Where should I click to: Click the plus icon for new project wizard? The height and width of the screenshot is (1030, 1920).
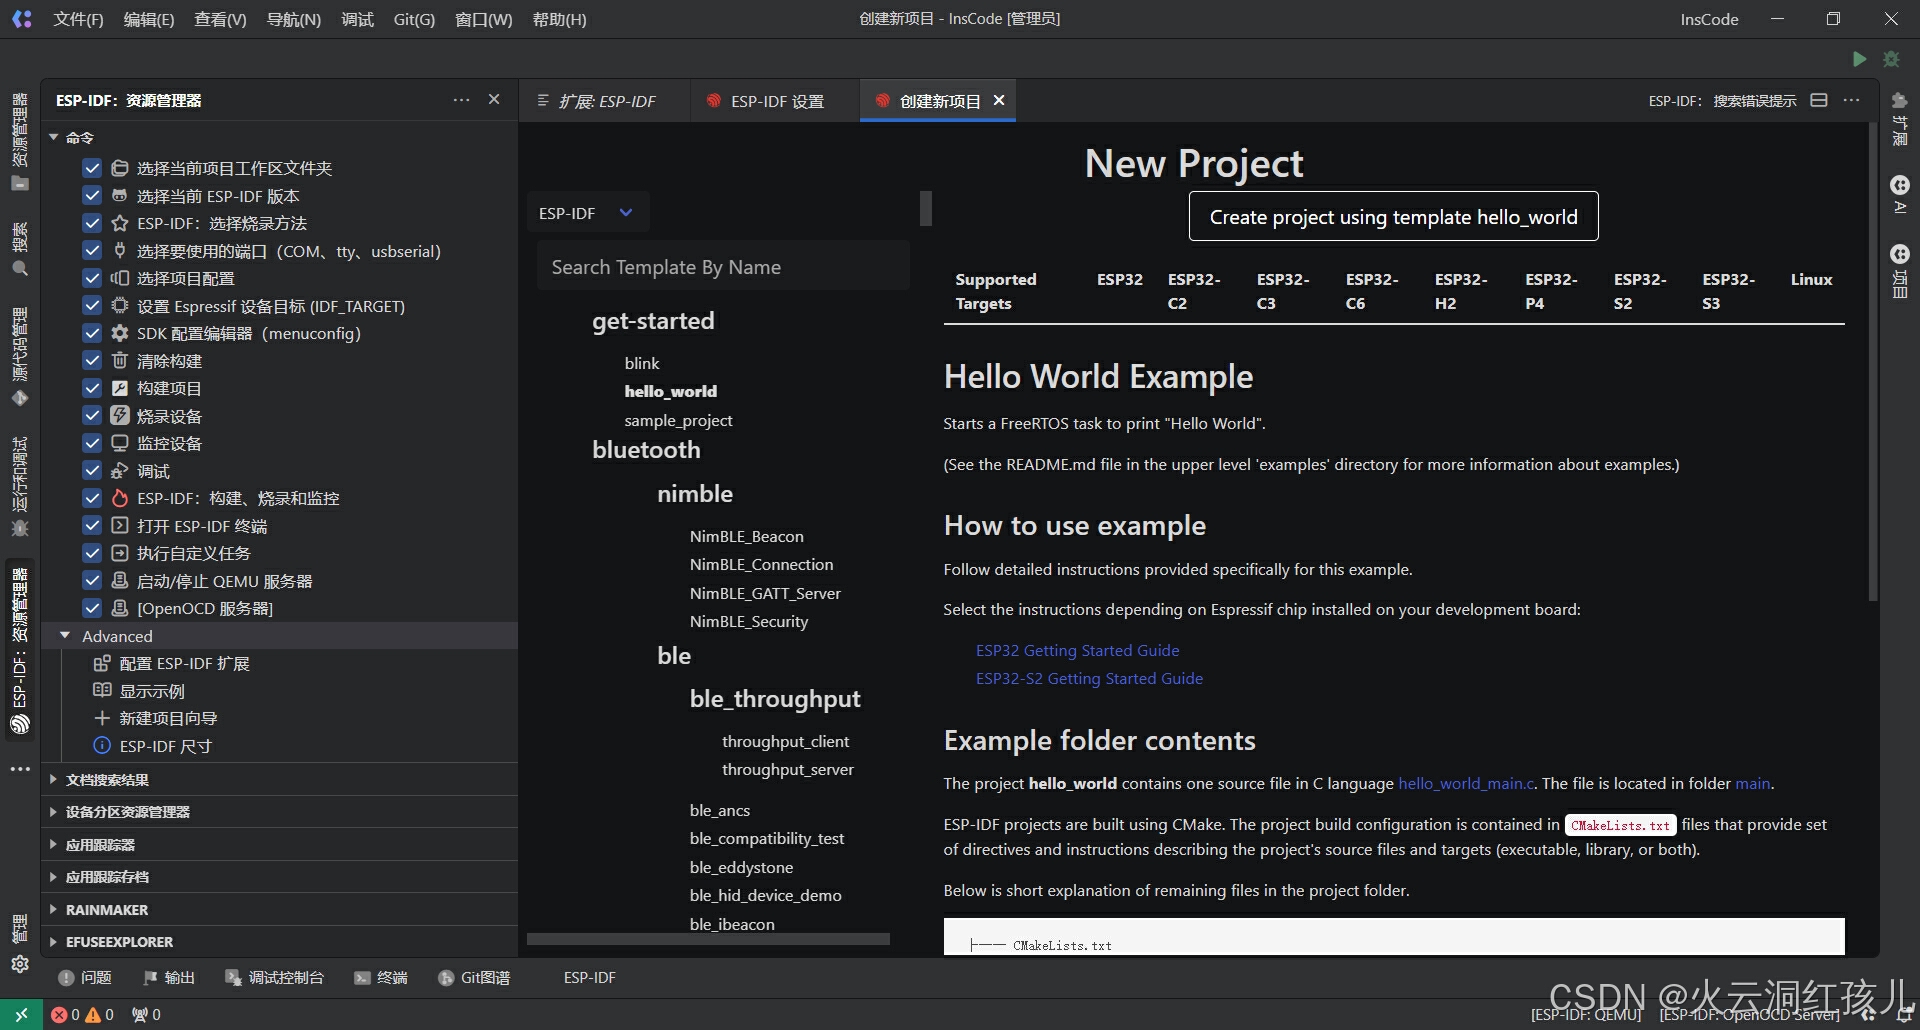point(102,718)
